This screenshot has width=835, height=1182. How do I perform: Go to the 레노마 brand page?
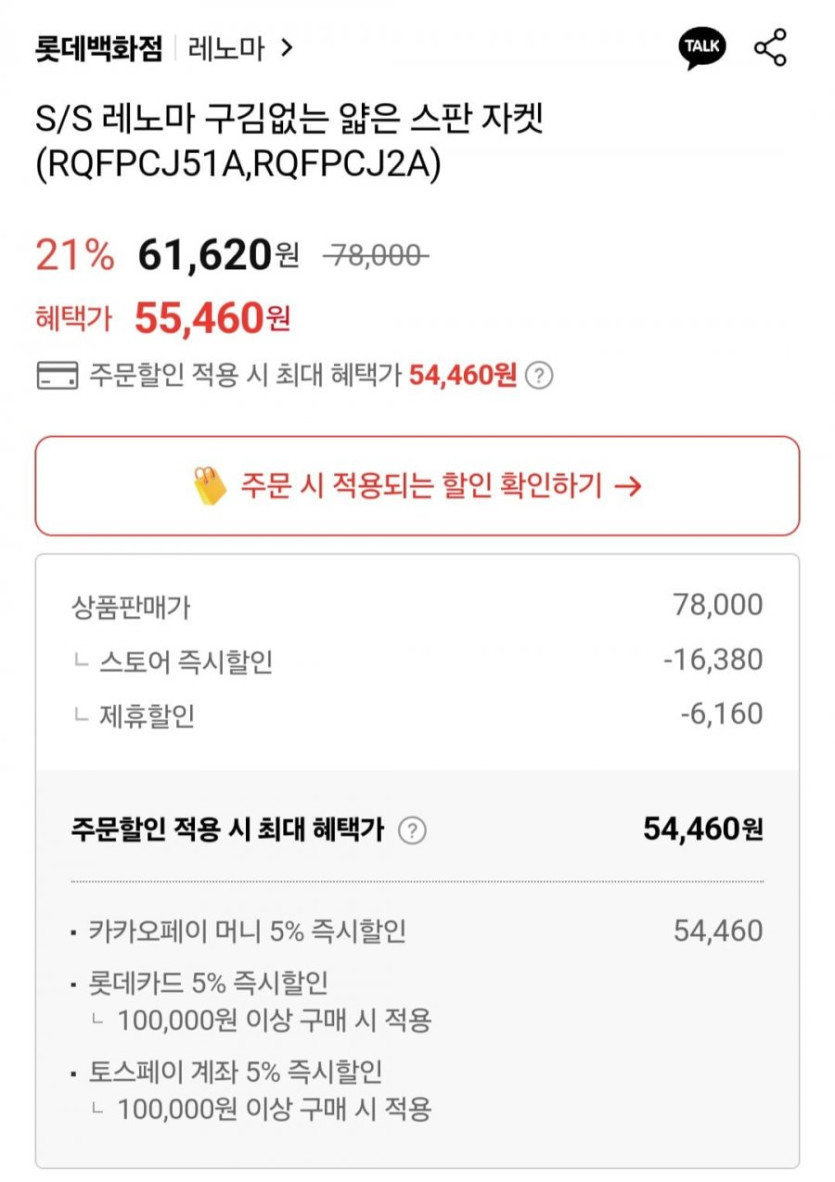click(226, 48)
